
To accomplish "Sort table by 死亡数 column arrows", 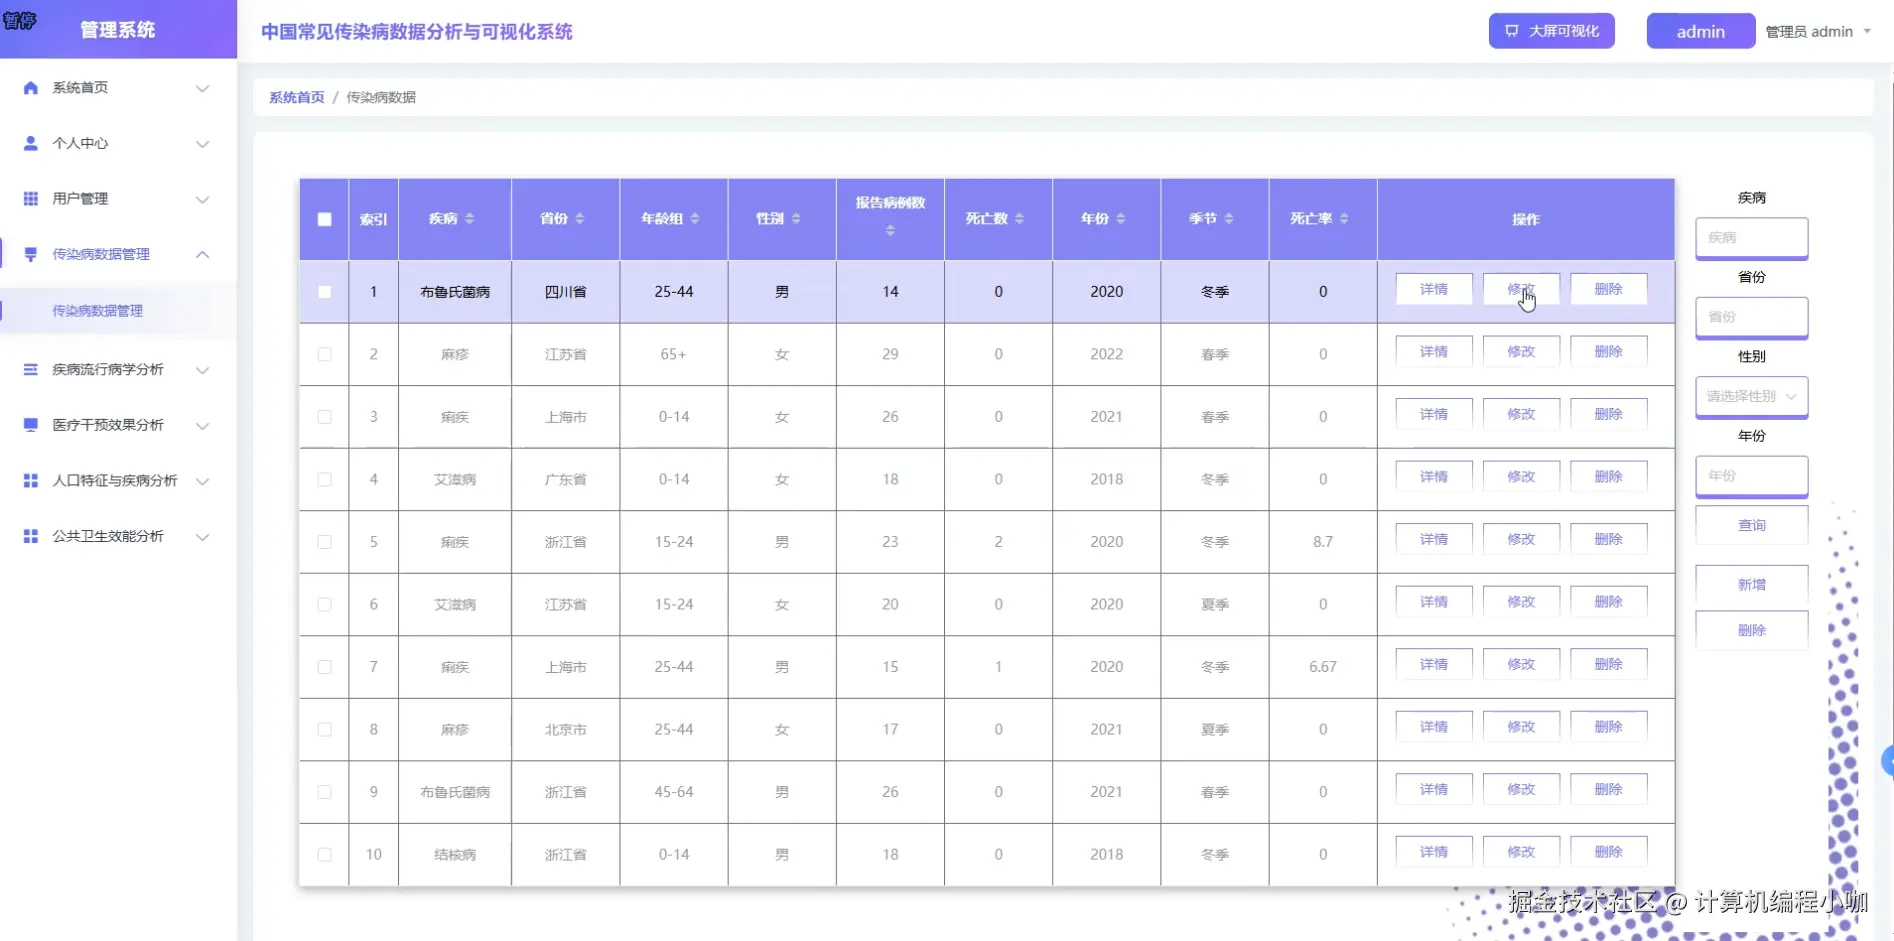I will (x=1019, y=219).
